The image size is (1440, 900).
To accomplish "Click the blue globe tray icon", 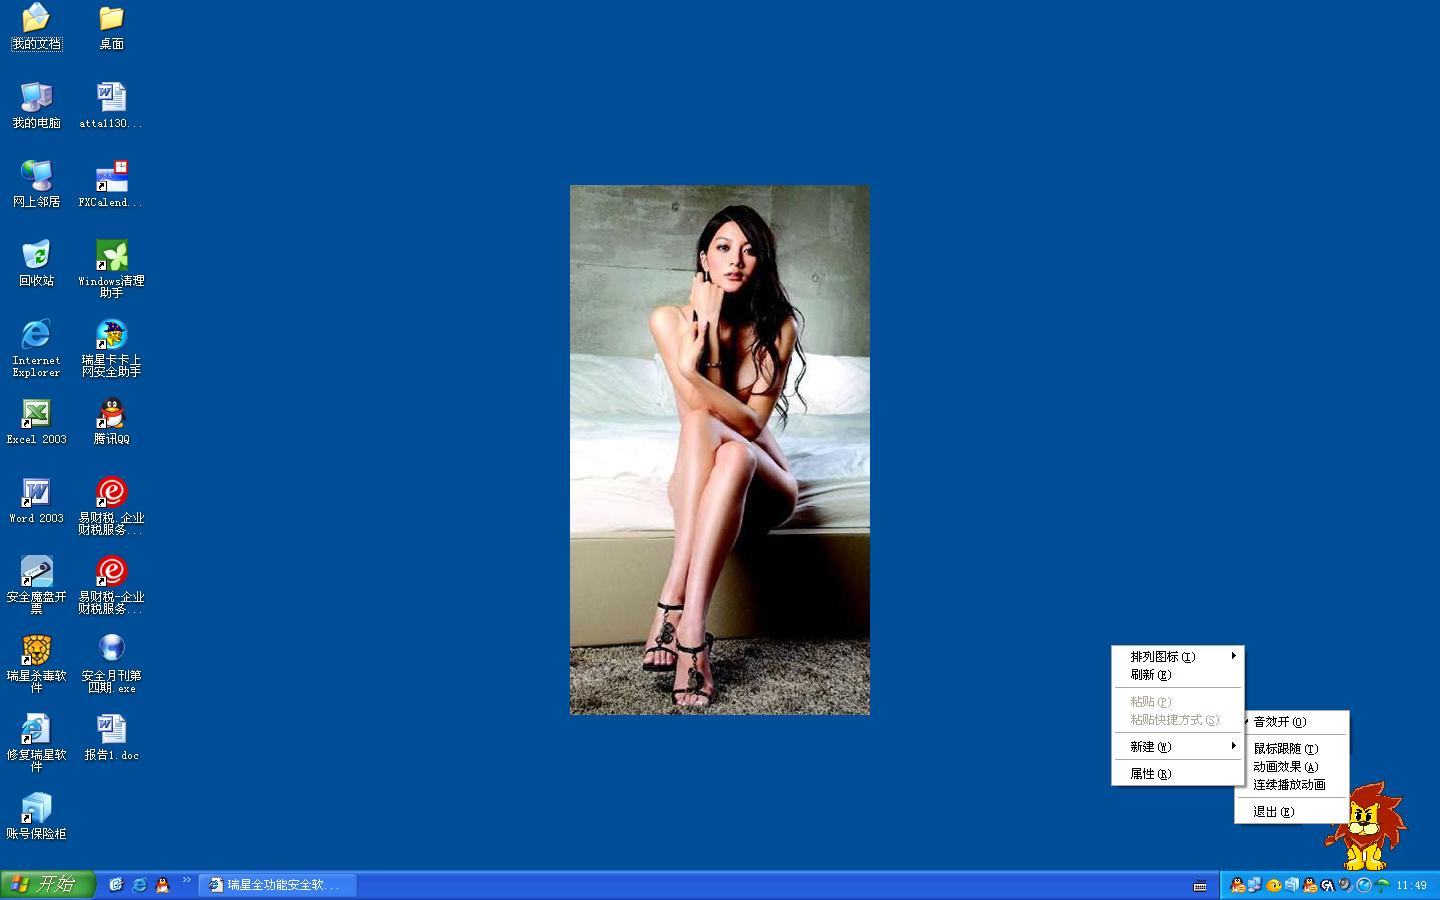I will [x=1364, y=885].
